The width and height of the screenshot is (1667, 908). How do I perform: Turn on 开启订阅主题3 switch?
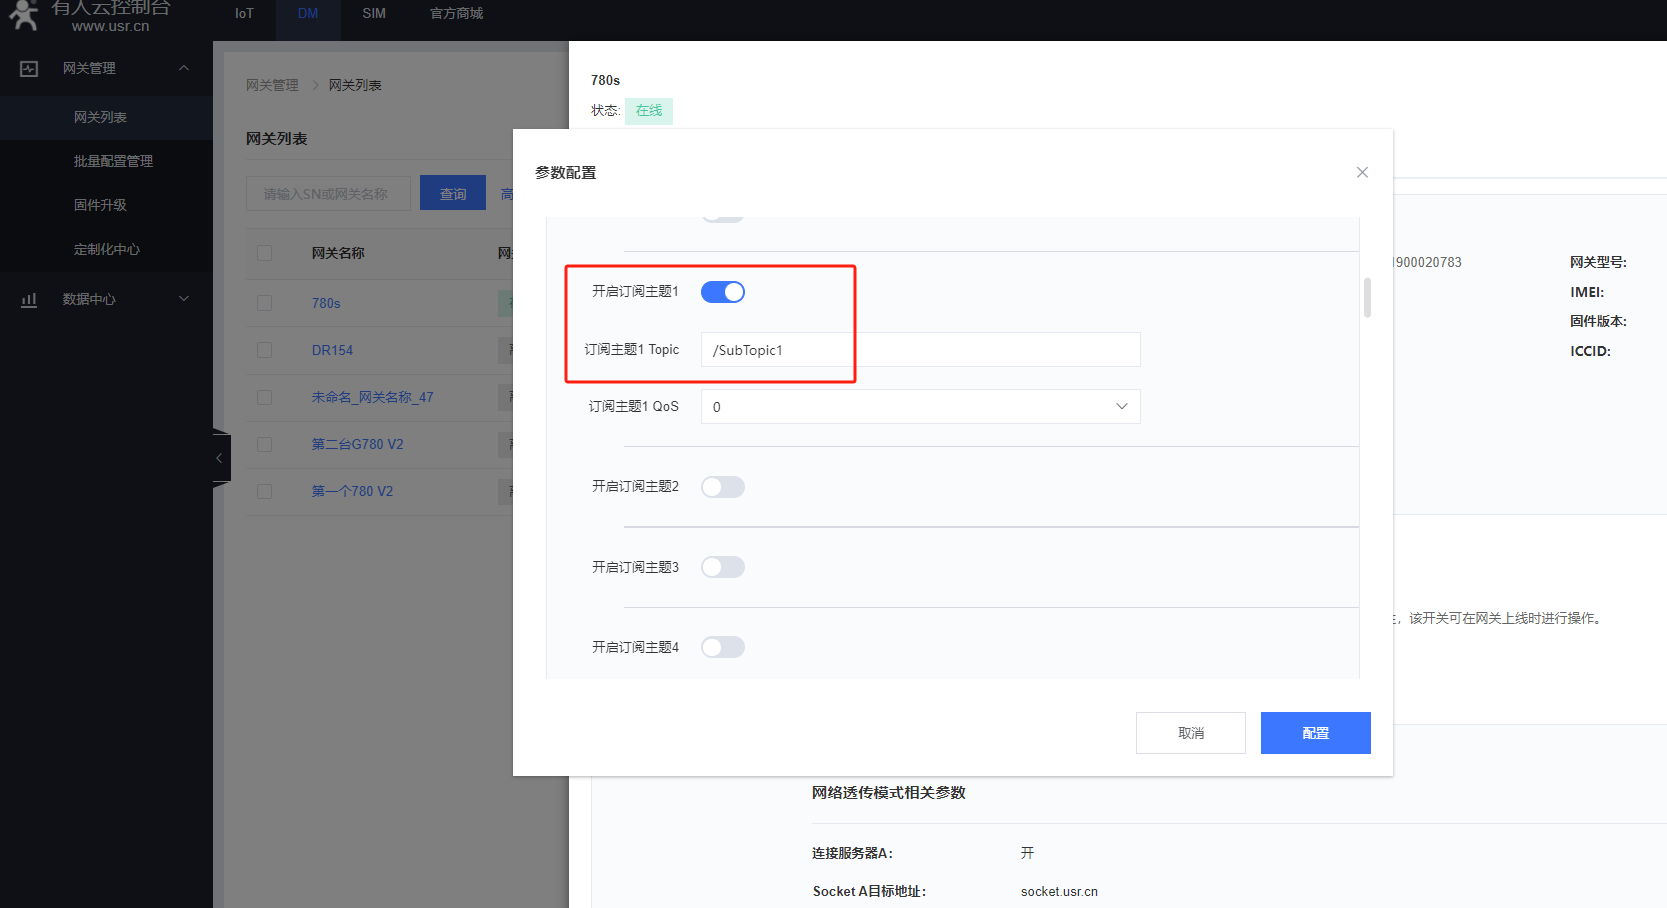click(722, 567)
